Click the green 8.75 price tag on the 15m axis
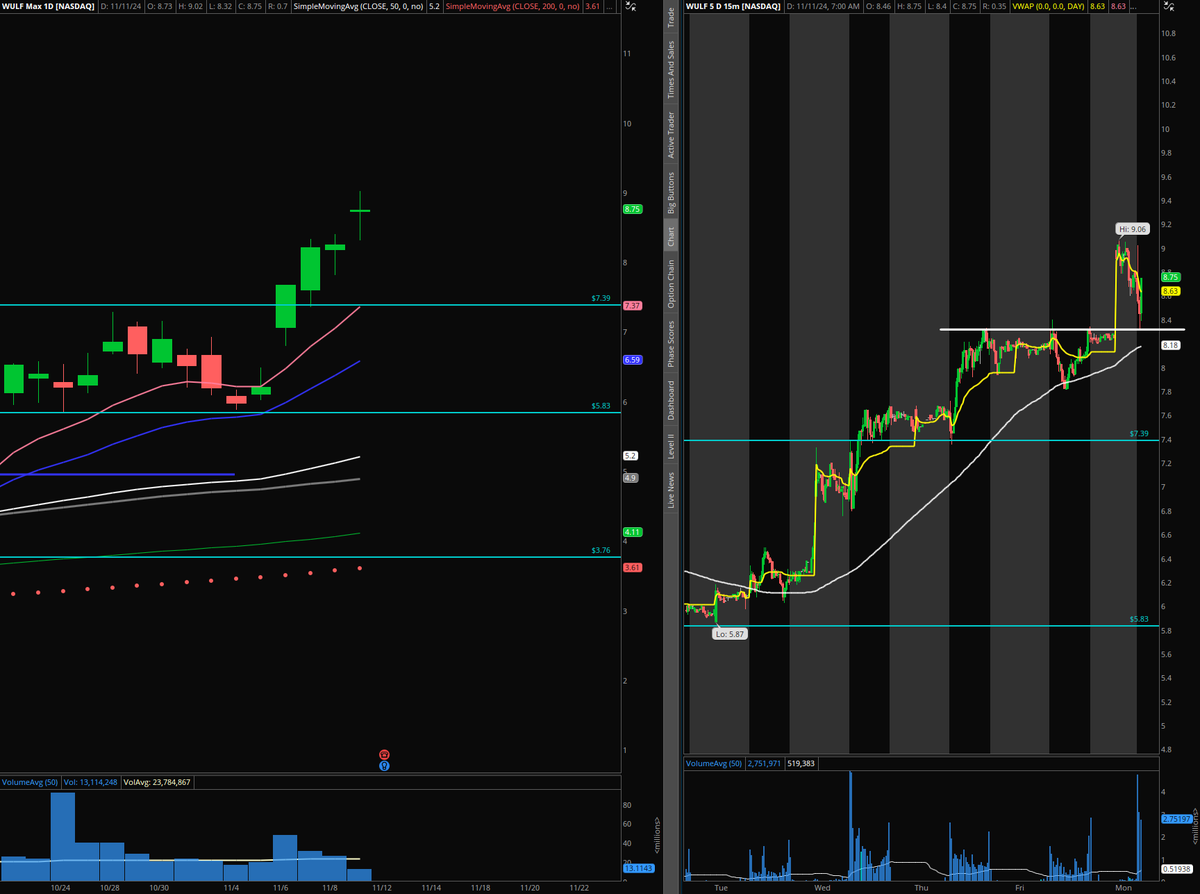 [x=1172, y=276]
